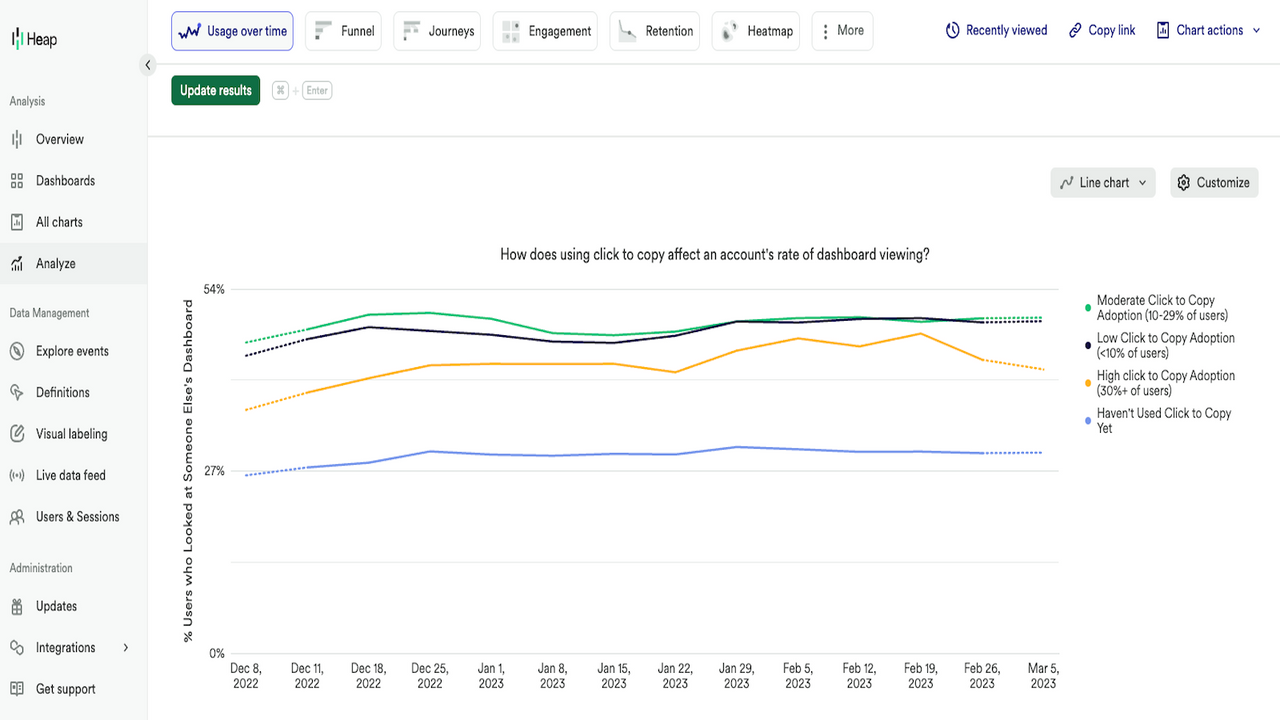Viewport: 1280px width, 720px height.
Task: Open Users & Sessions
Action: coord(77,517)
